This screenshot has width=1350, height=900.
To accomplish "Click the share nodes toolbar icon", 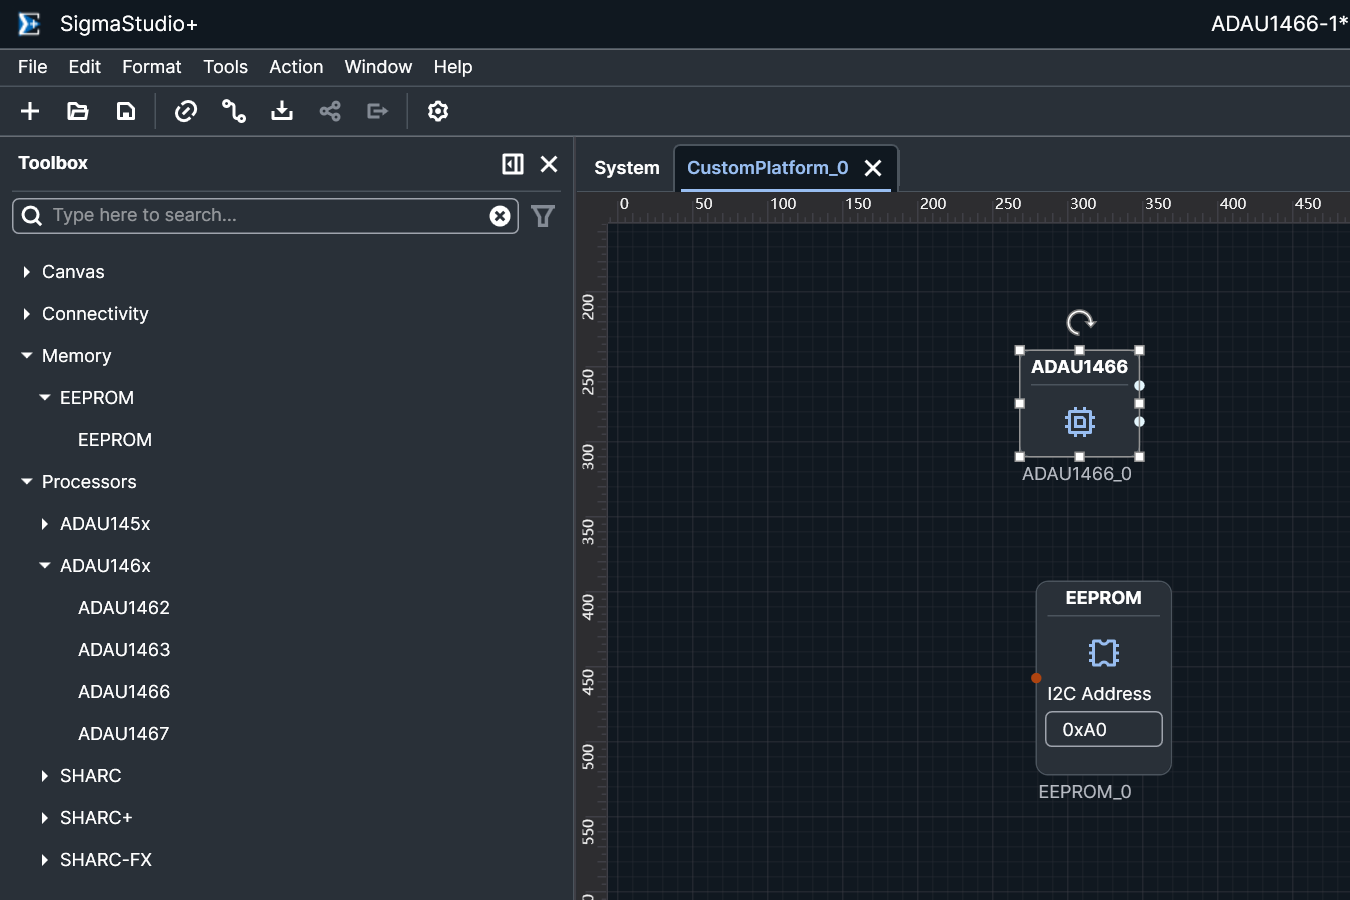I will [330, 111].
